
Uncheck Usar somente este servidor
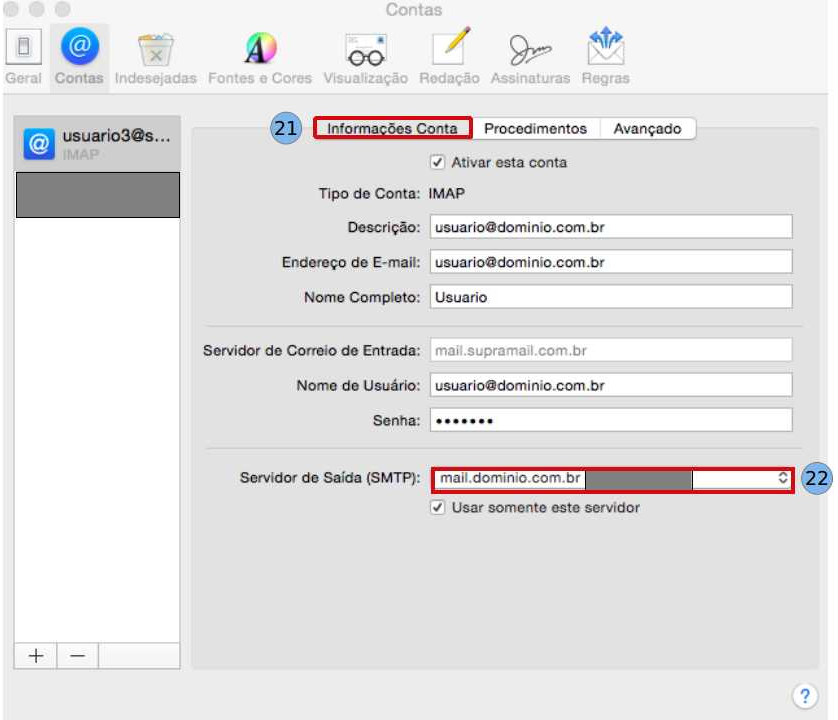(x=437, y=507)
